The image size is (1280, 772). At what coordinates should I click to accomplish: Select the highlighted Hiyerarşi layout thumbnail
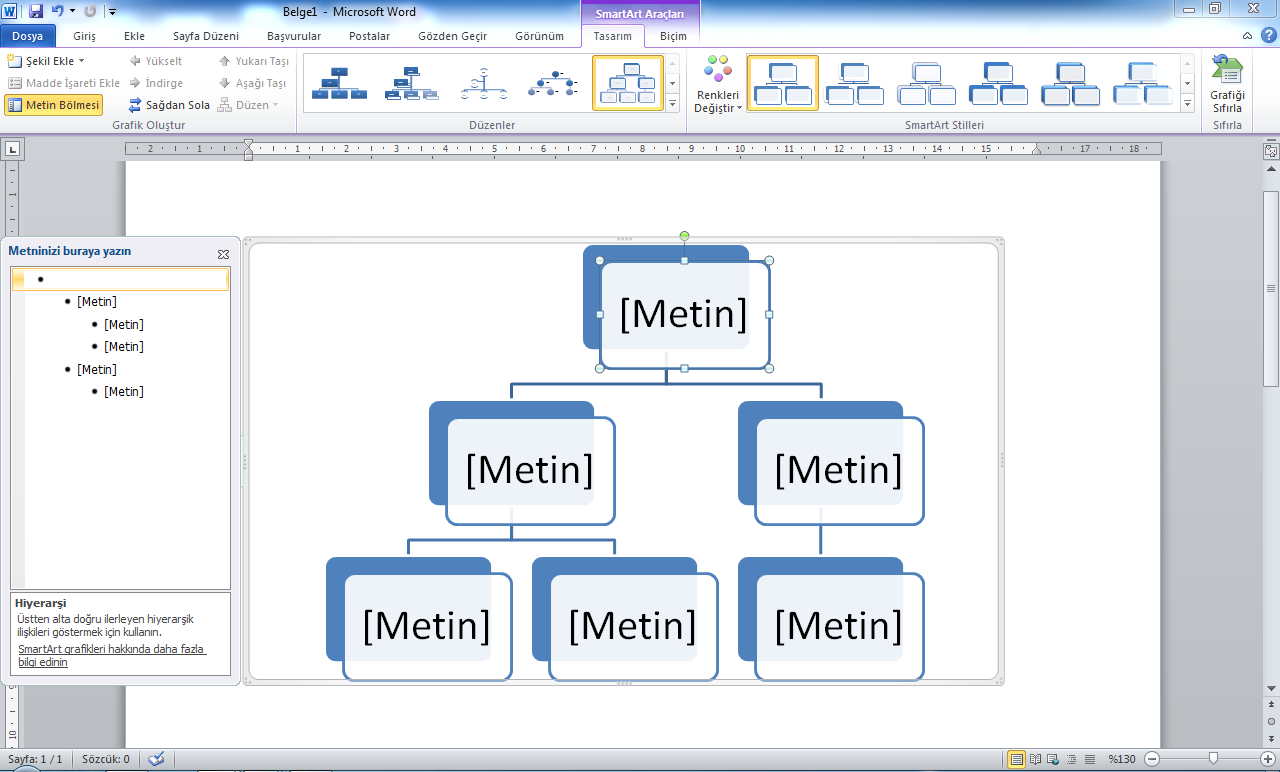click(627, 83)
